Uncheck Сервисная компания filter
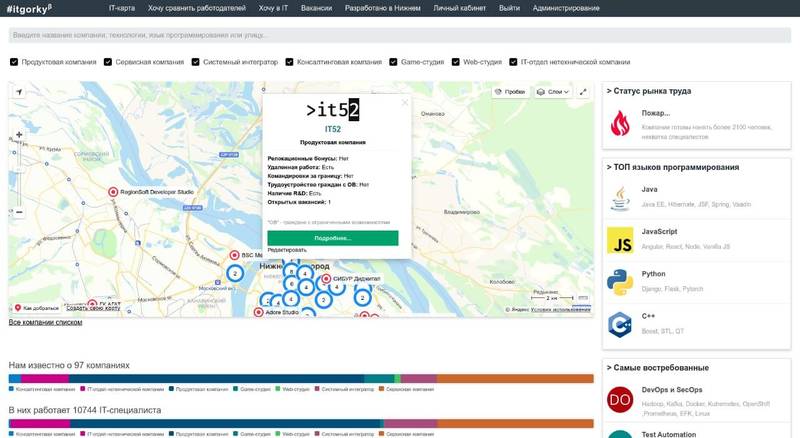Image resolution: width=800 pixels, height=438 pixels. [x=108, y=62]
